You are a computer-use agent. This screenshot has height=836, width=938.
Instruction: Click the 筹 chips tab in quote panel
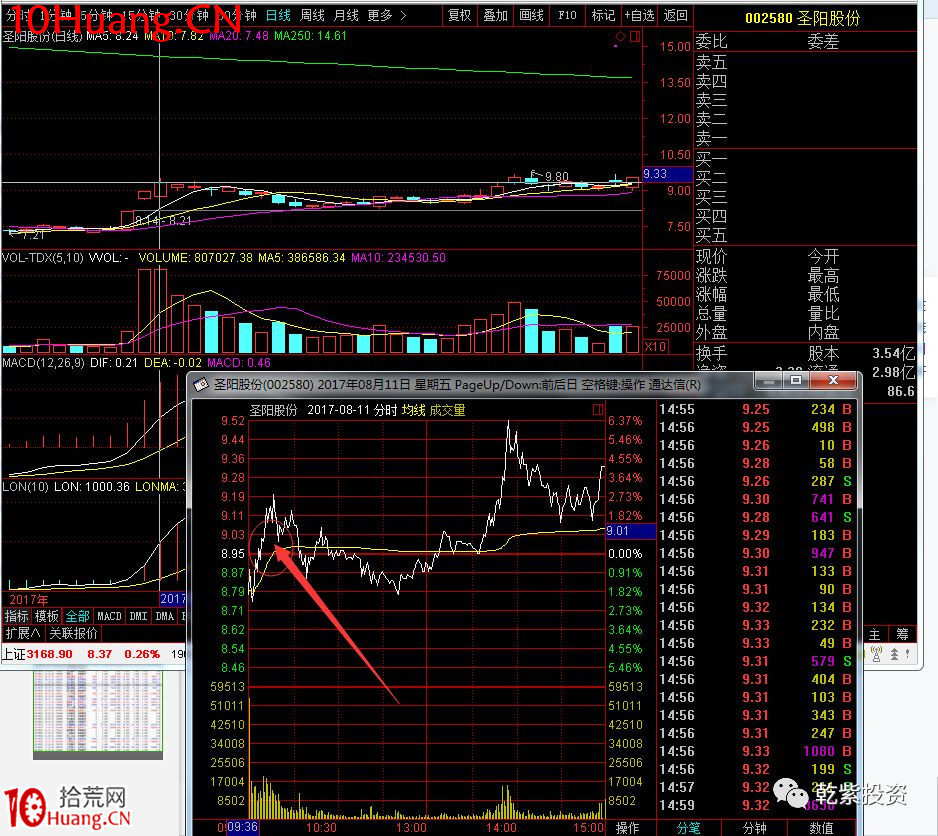point(902,634)
